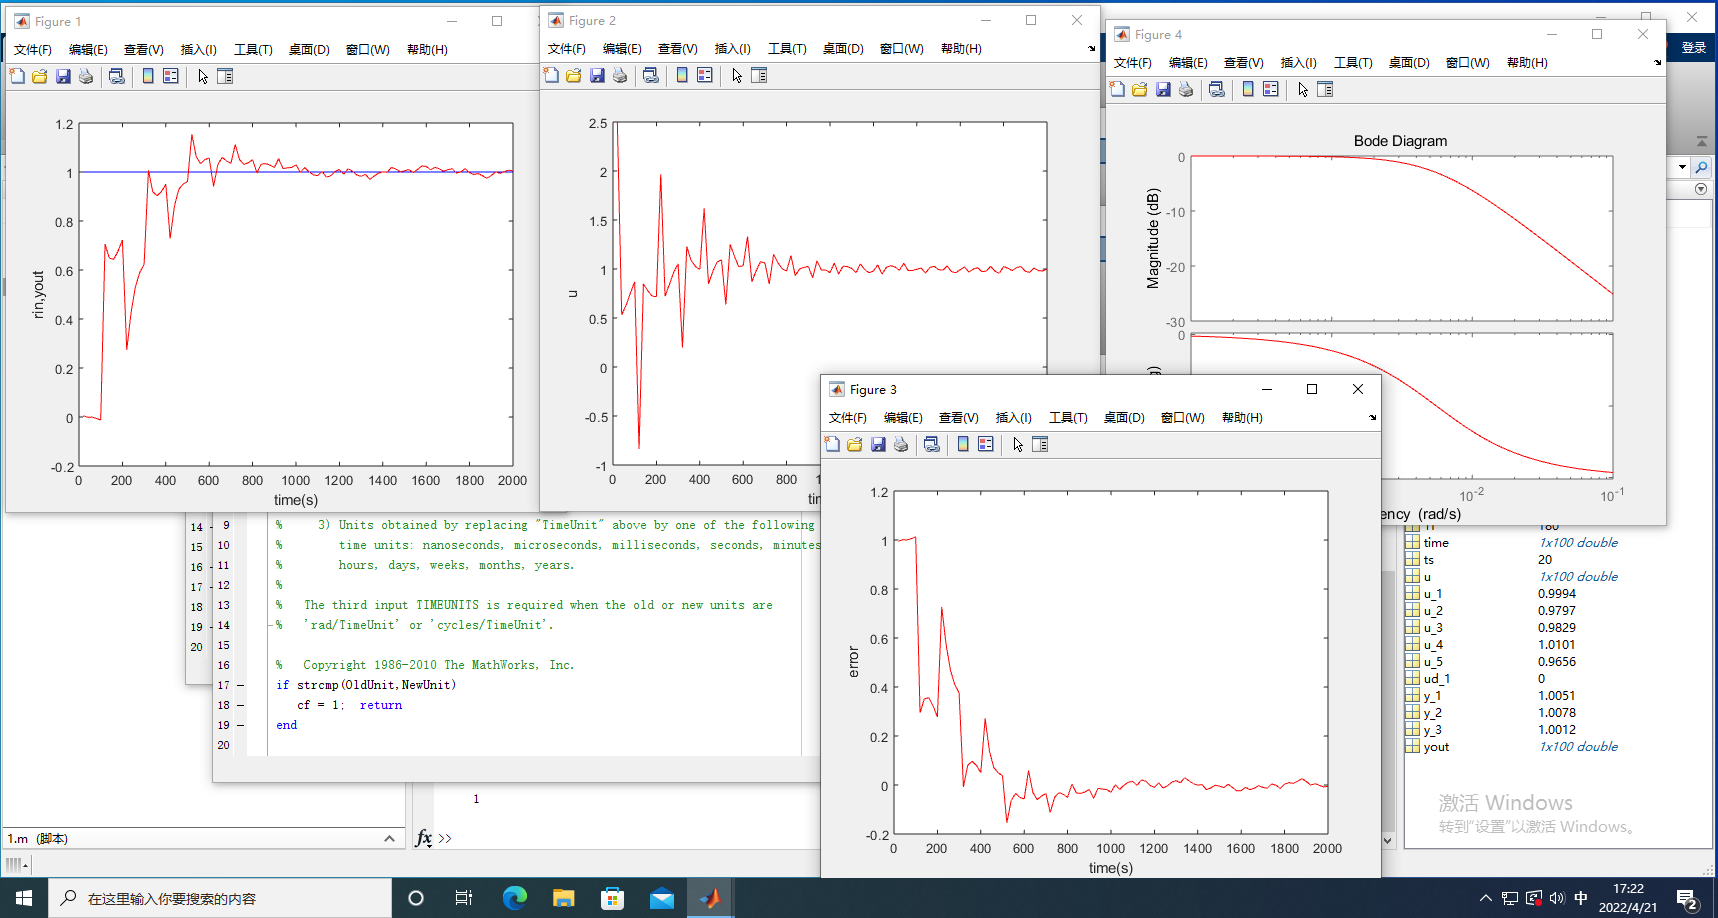
Task: Print Figure 1 using printer icon
Action: click(x=86, y=76)
